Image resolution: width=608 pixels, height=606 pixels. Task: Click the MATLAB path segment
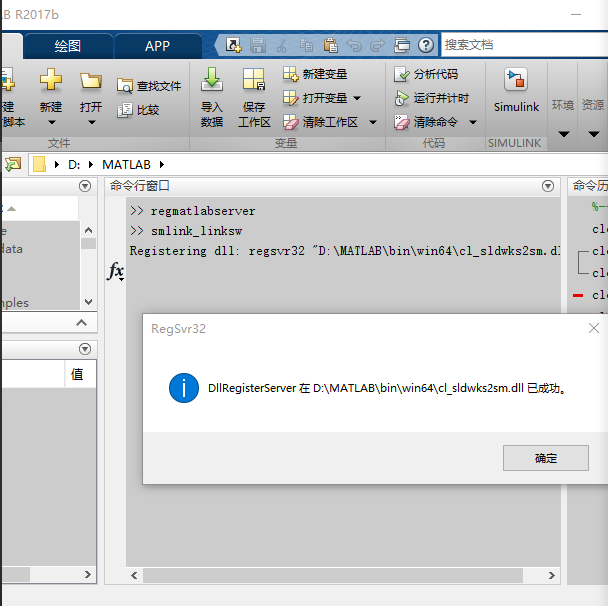pyautogui.click(x=126, y=165)
